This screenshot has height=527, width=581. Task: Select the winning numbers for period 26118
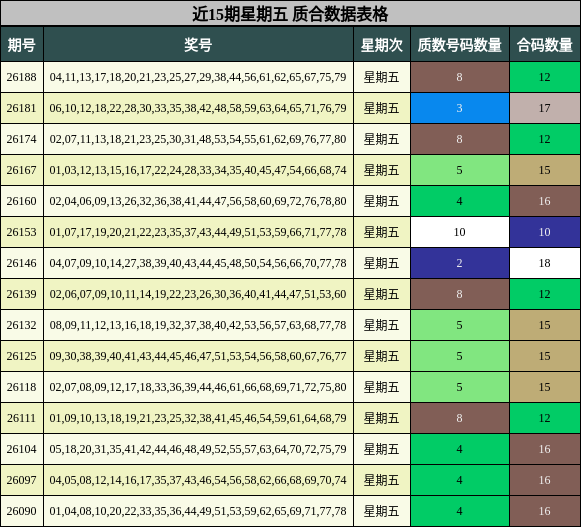coord(198,387)
